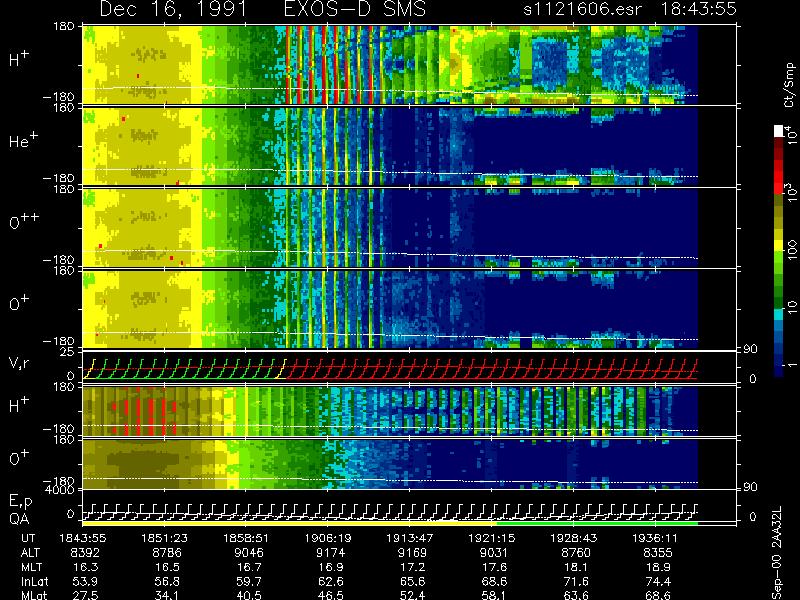Click InLat value '53.9'

85,581
